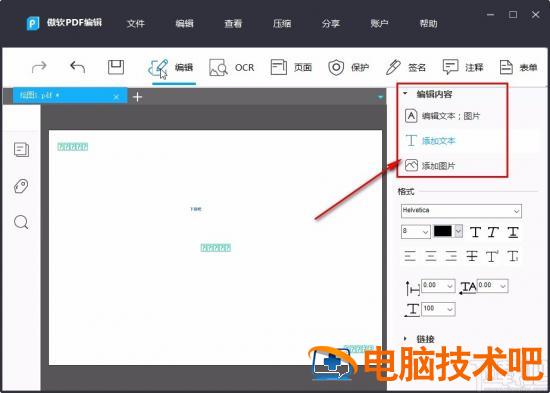
Task: Toggle italic text formatting
Action: point(494,232)
